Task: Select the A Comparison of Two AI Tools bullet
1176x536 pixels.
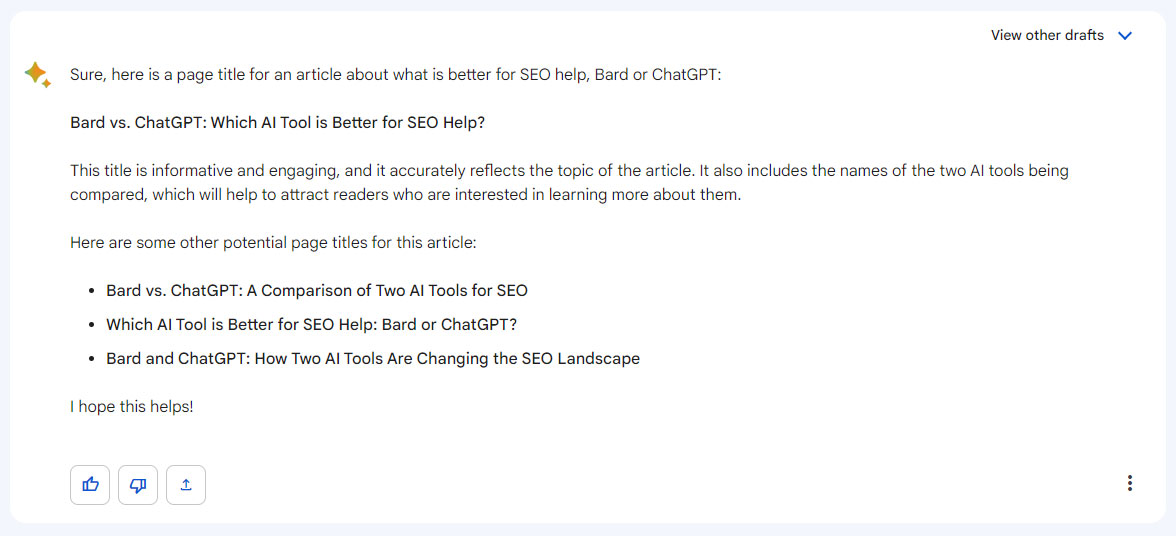Action: [x=317, y=290]
